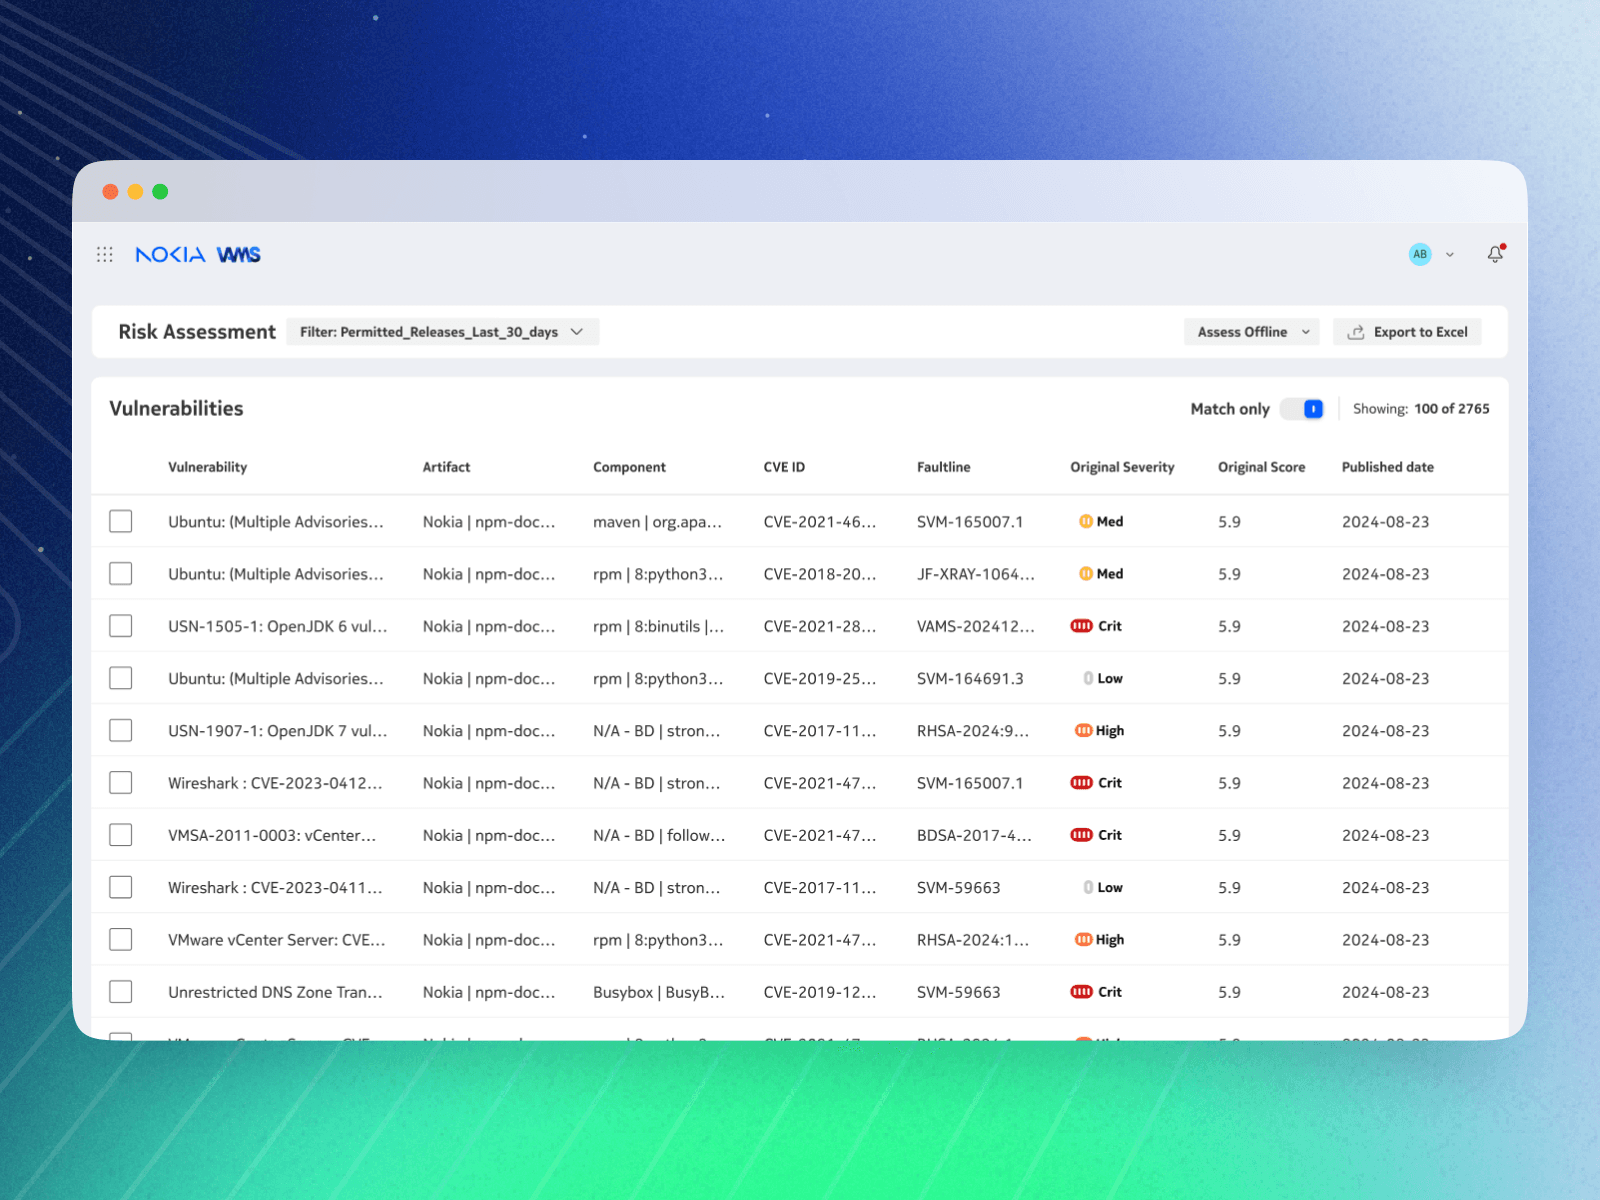This screenshot has height=1200, width=1600.
Task: Open the Permitted_Releases_Last_30_days filter dropdown
Action: (x=442, y=332)
